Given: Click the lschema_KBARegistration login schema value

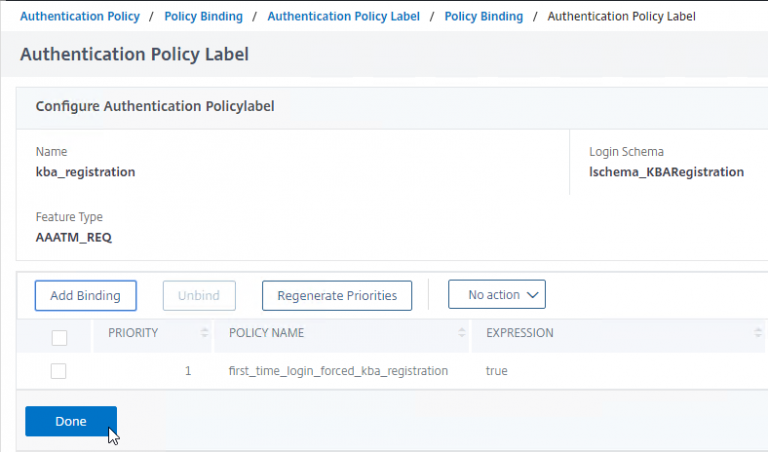Looking at the screenshot, I should point(666,172).
